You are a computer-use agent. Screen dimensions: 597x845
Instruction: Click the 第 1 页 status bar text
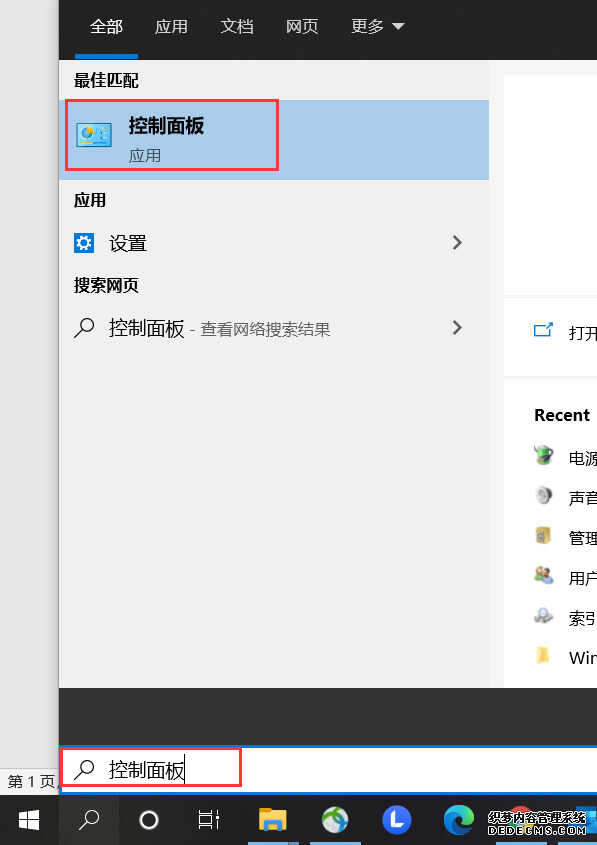[31, 781]
